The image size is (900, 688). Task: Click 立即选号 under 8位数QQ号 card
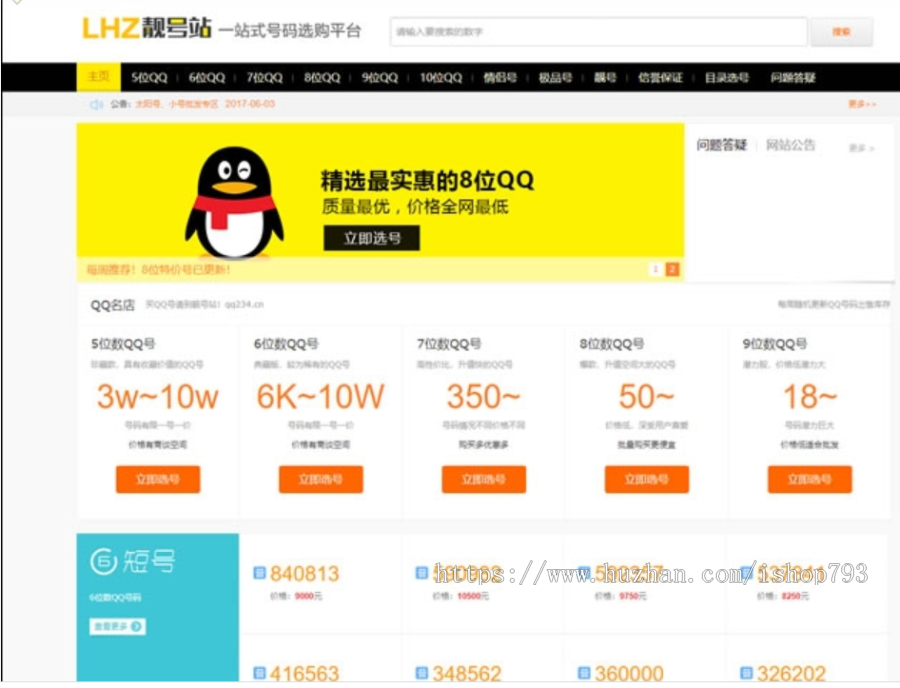647,479
